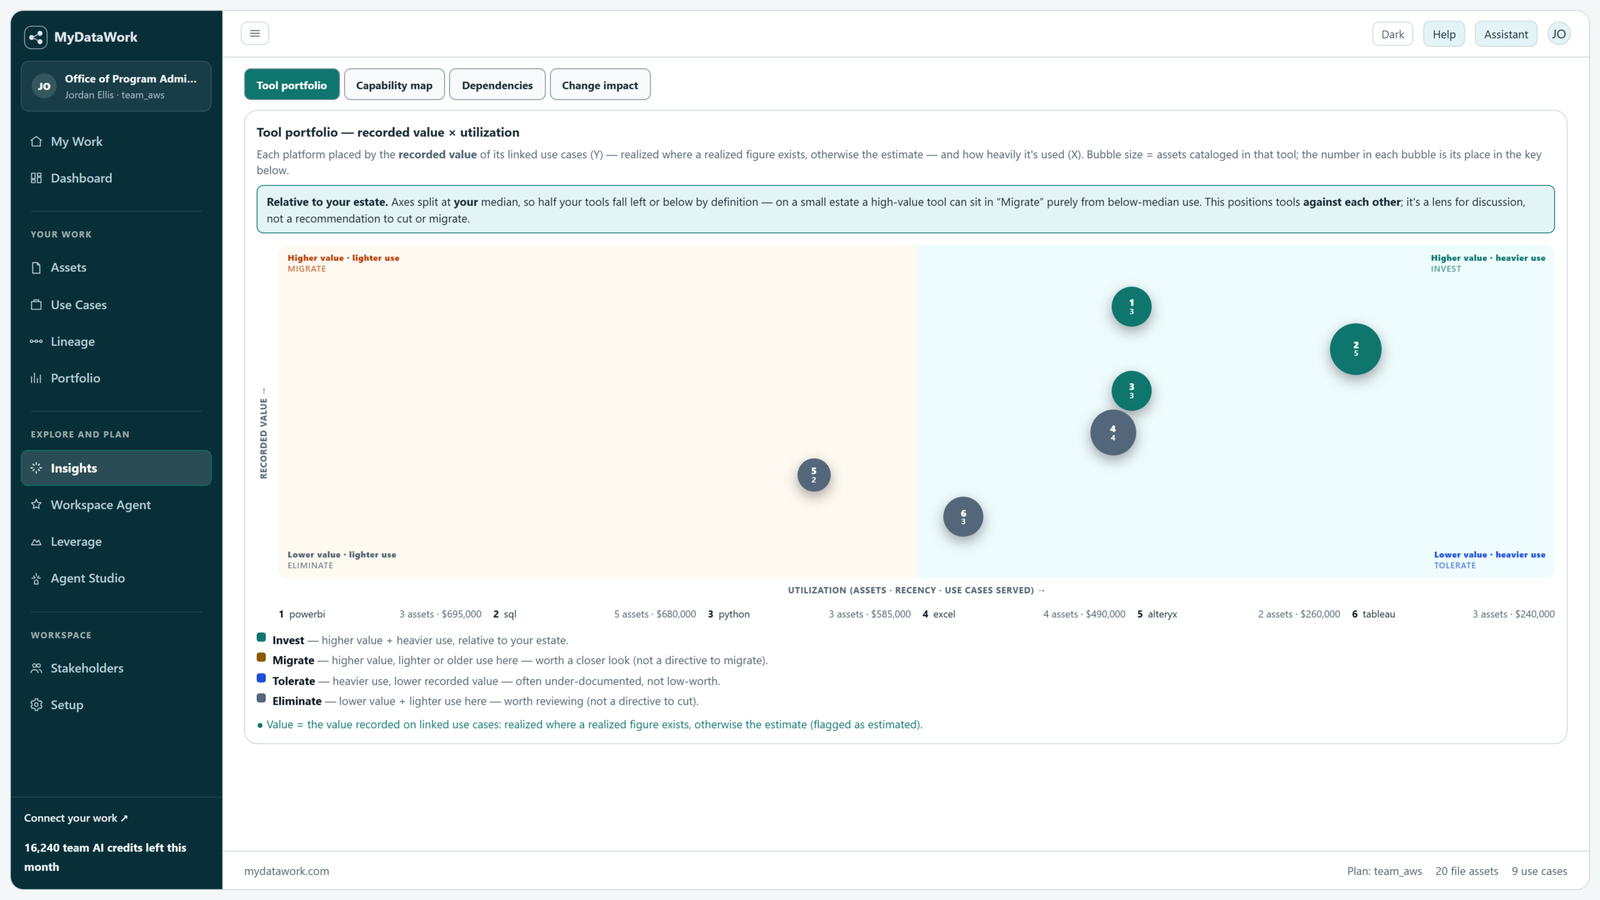Follow the Connect your work link
This screenshot has height=900, width=1600.
click(x=76, y=818)
